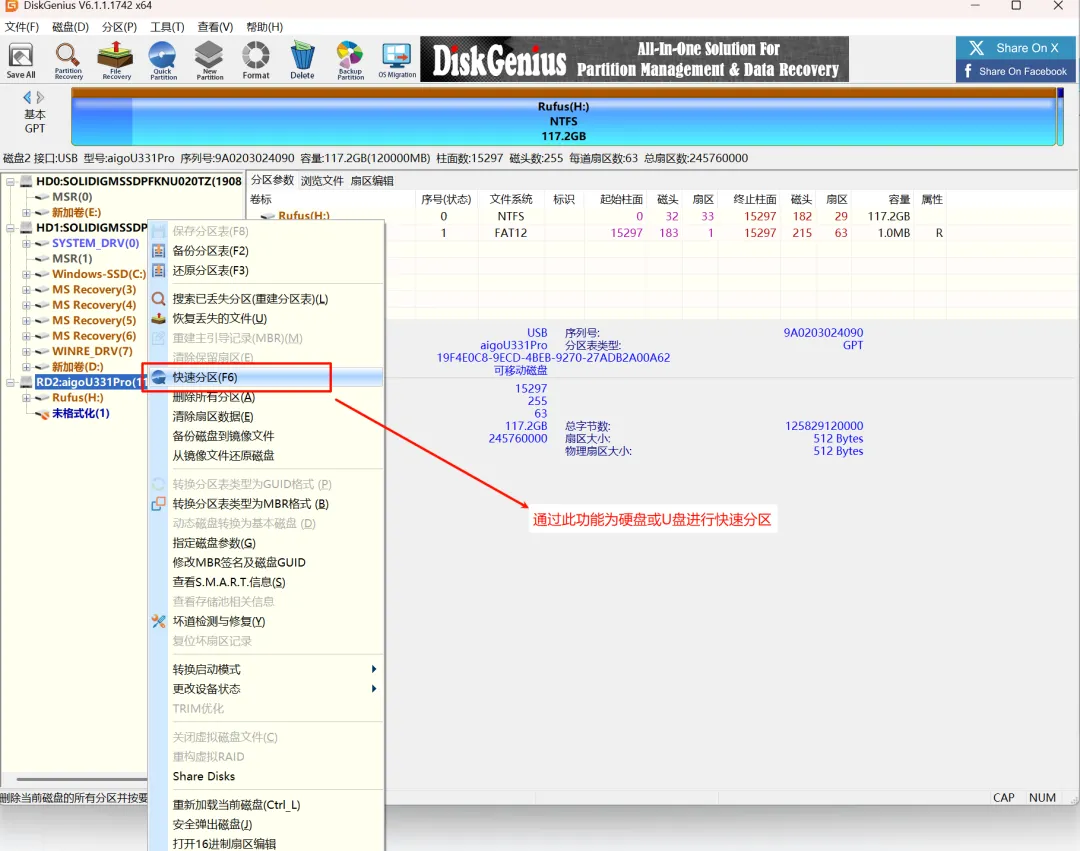Collapse the HD1:SOLIDIGMSSDP disk node
The image size is (1080, 851).
click(x=10, y=228)
